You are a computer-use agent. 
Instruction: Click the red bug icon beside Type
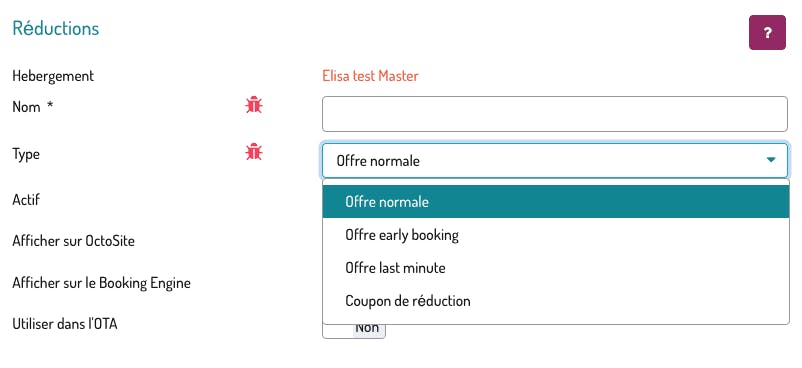253,151
